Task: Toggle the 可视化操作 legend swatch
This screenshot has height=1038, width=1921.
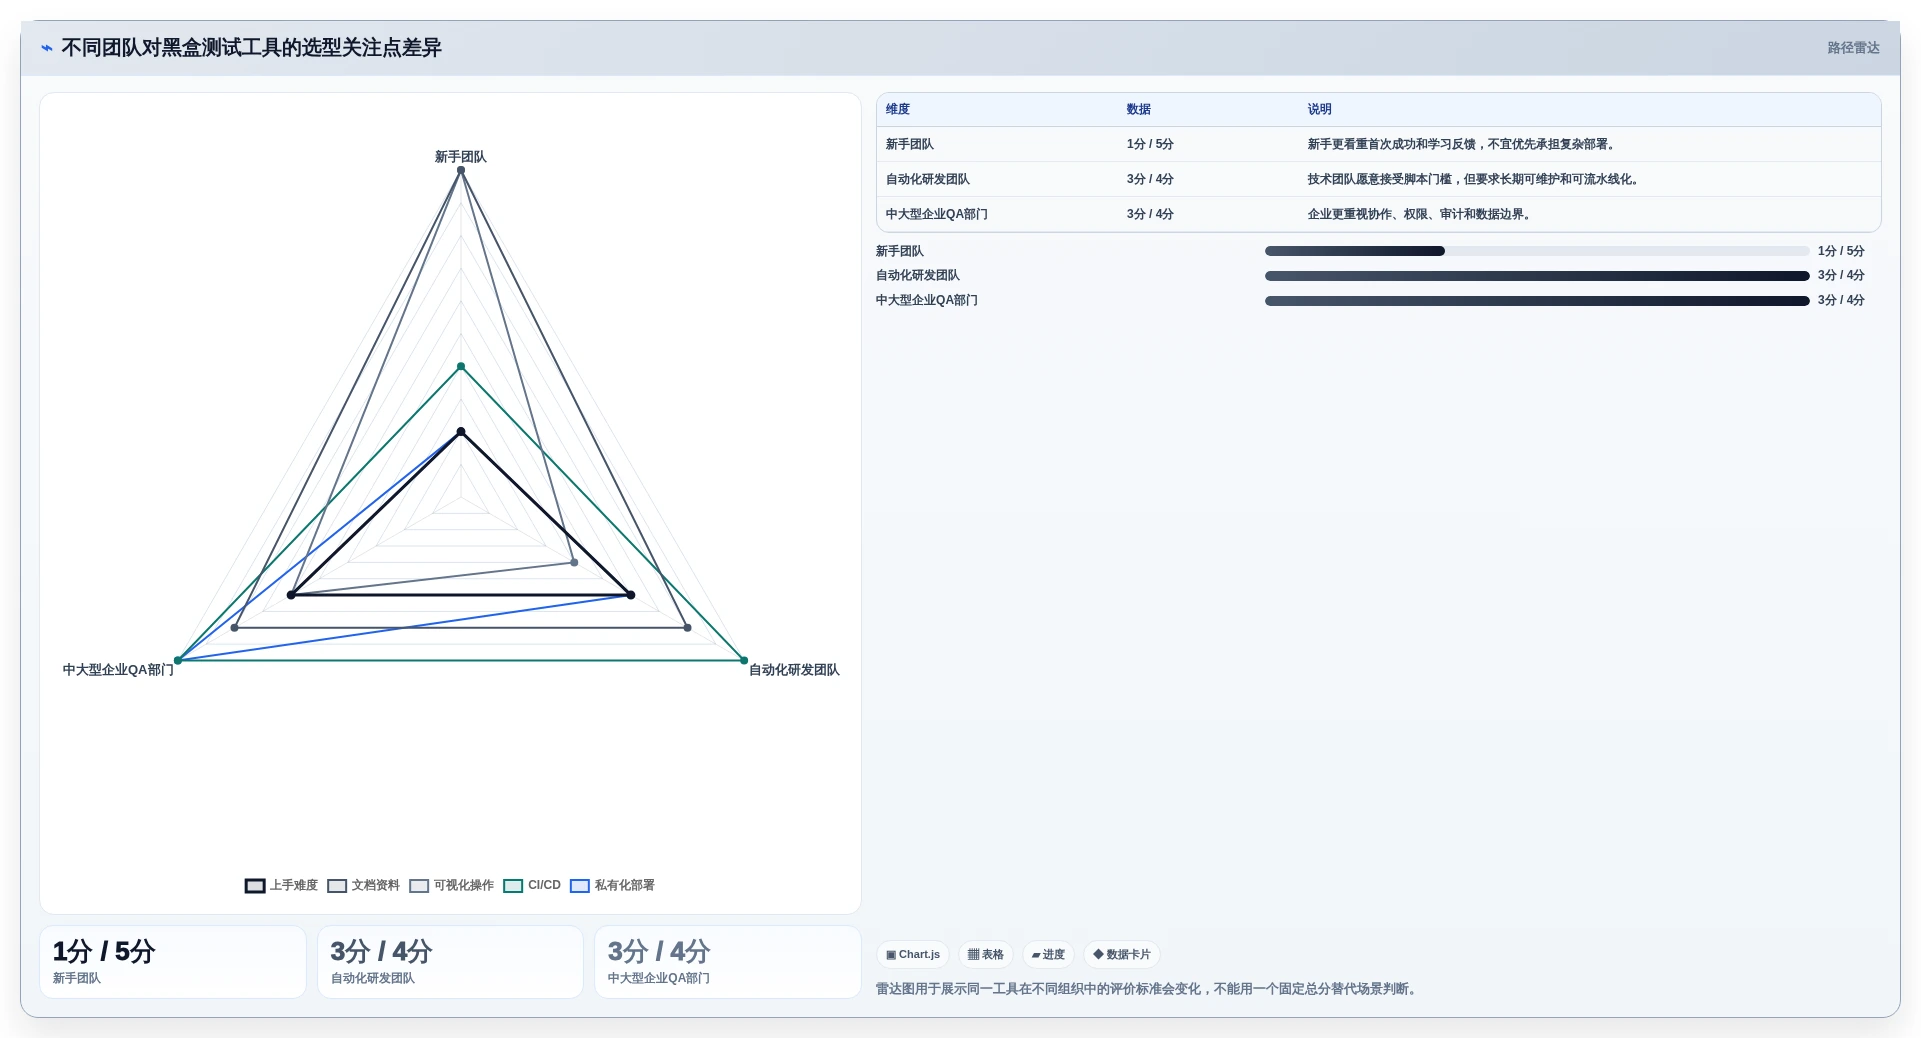Action: [419, 886]
